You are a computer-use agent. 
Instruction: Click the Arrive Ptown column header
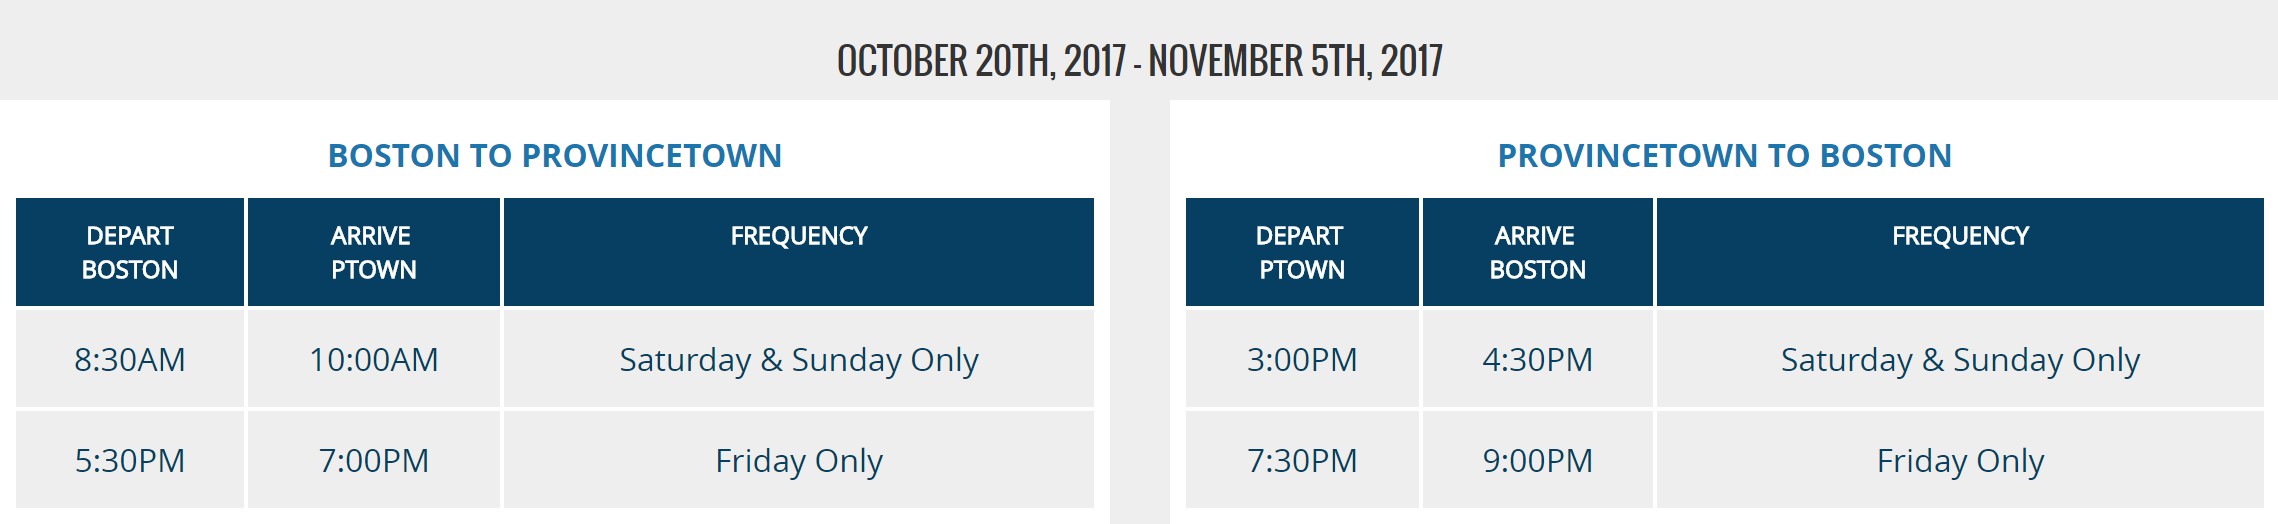[x=373, y=252]
